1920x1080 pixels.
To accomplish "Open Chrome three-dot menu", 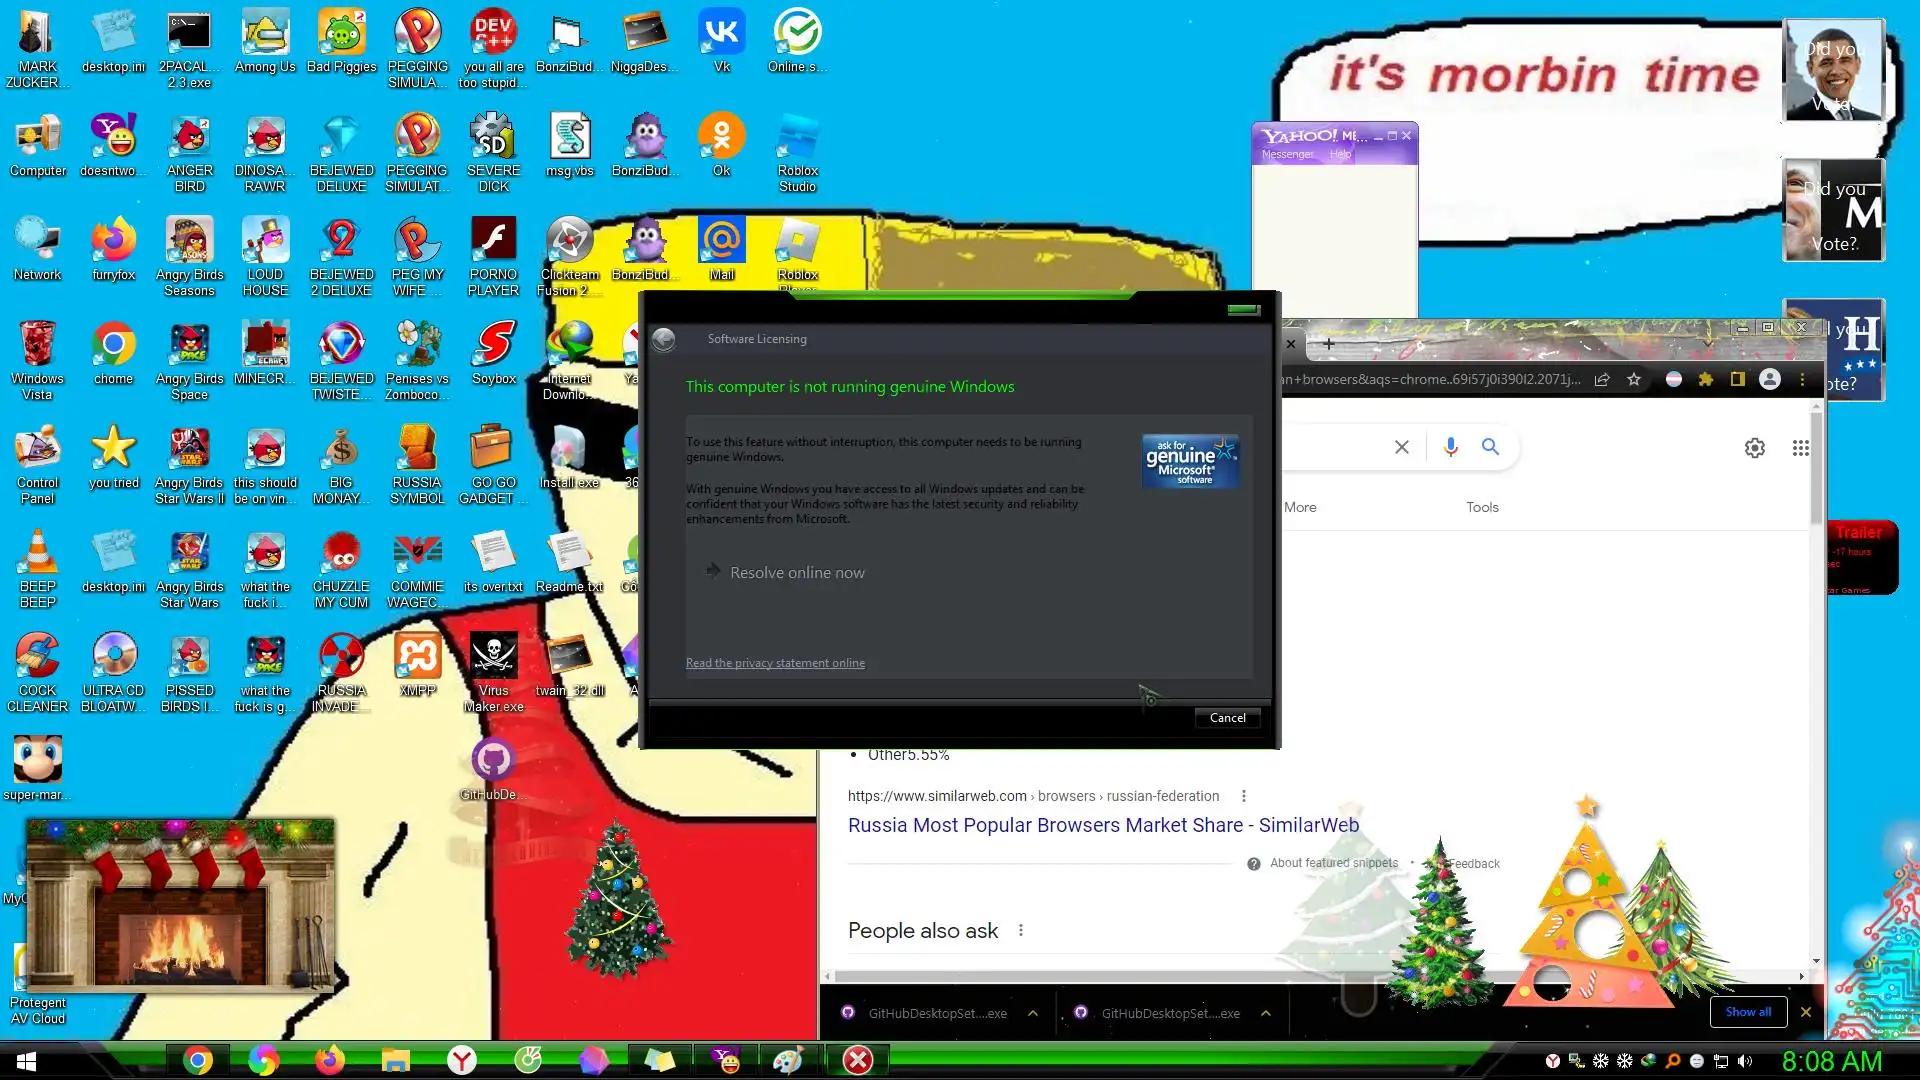I will tap(1802, 379).
